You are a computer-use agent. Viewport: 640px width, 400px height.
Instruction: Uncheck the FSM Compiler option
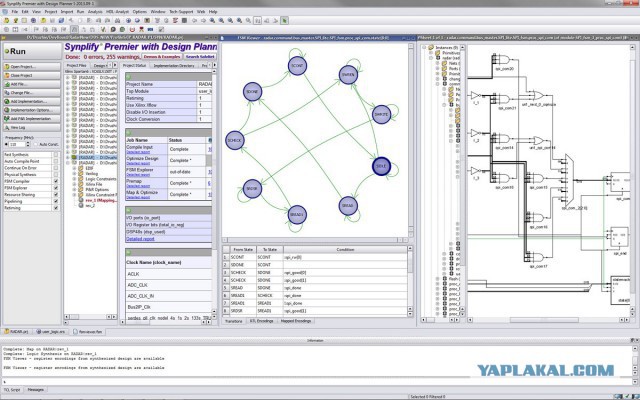point(56,181)
